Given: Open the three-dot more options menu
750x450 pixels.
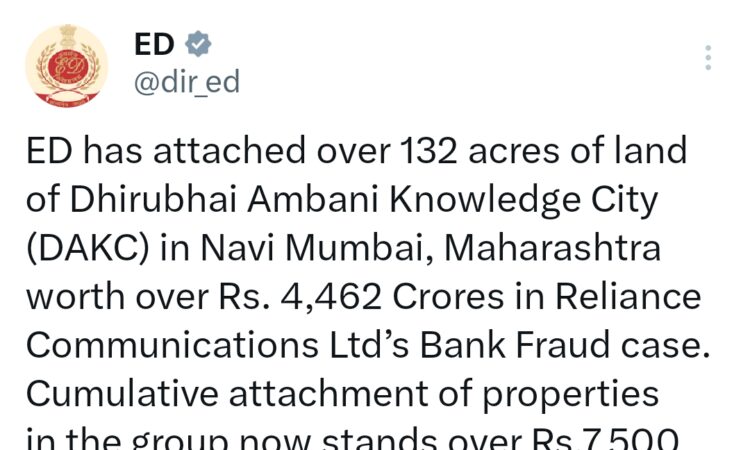Looking at the screenshot, I should coord(708,58).
